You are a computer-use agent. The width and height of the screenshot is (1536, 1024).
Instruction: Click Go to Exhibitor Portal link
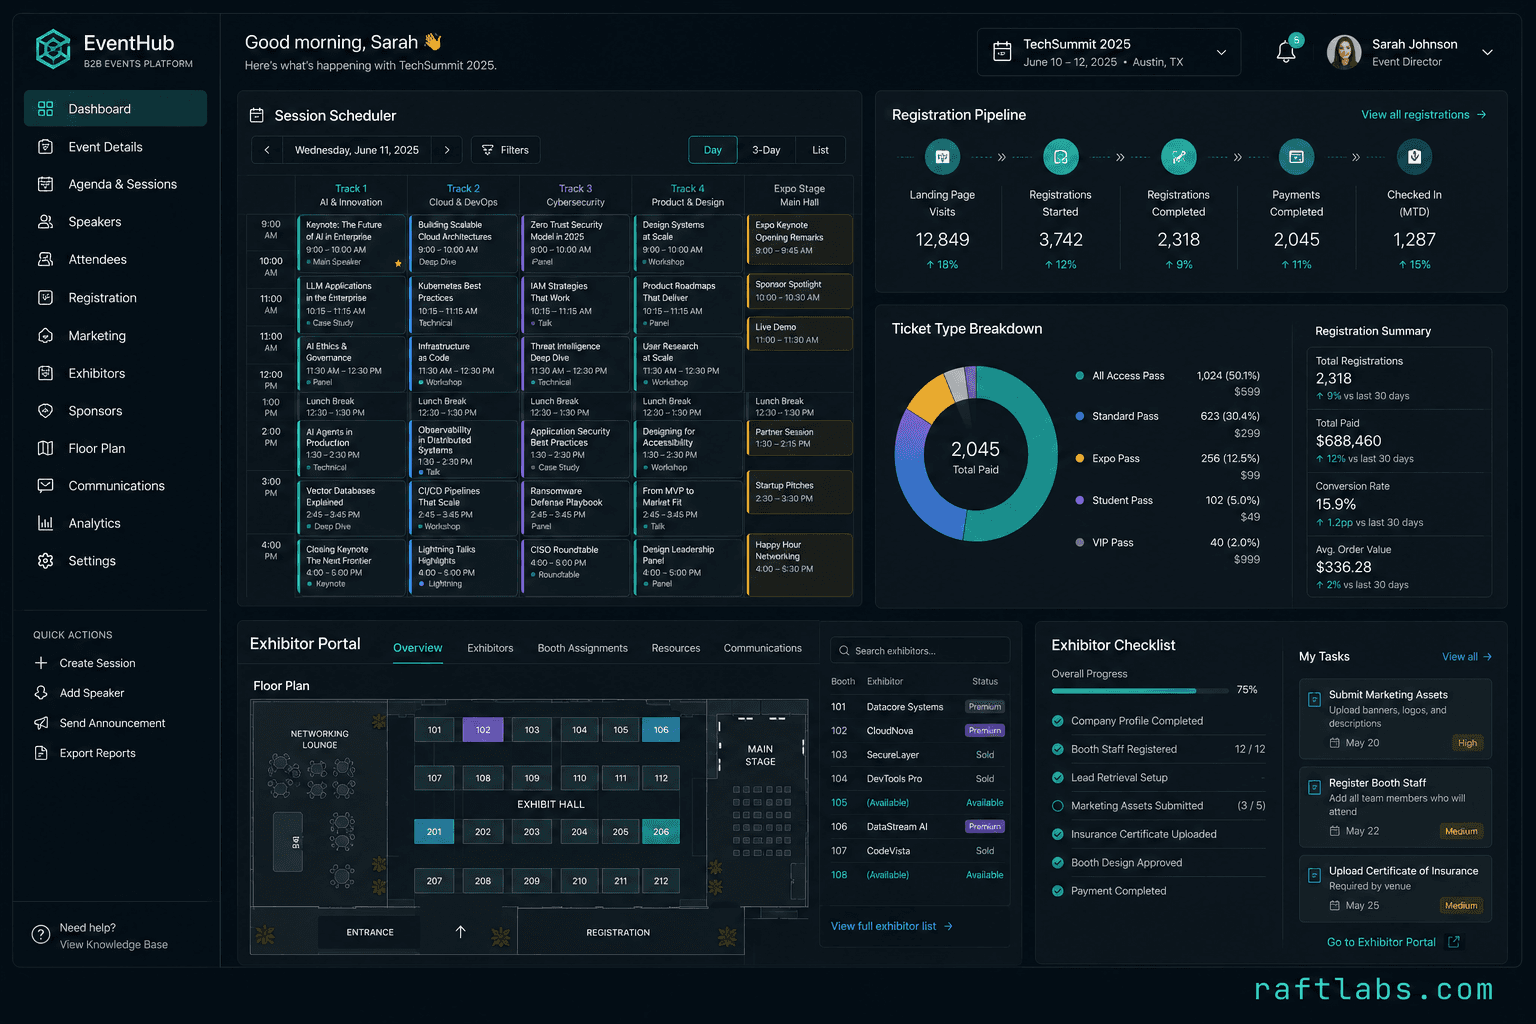[x=1381, y=942]
